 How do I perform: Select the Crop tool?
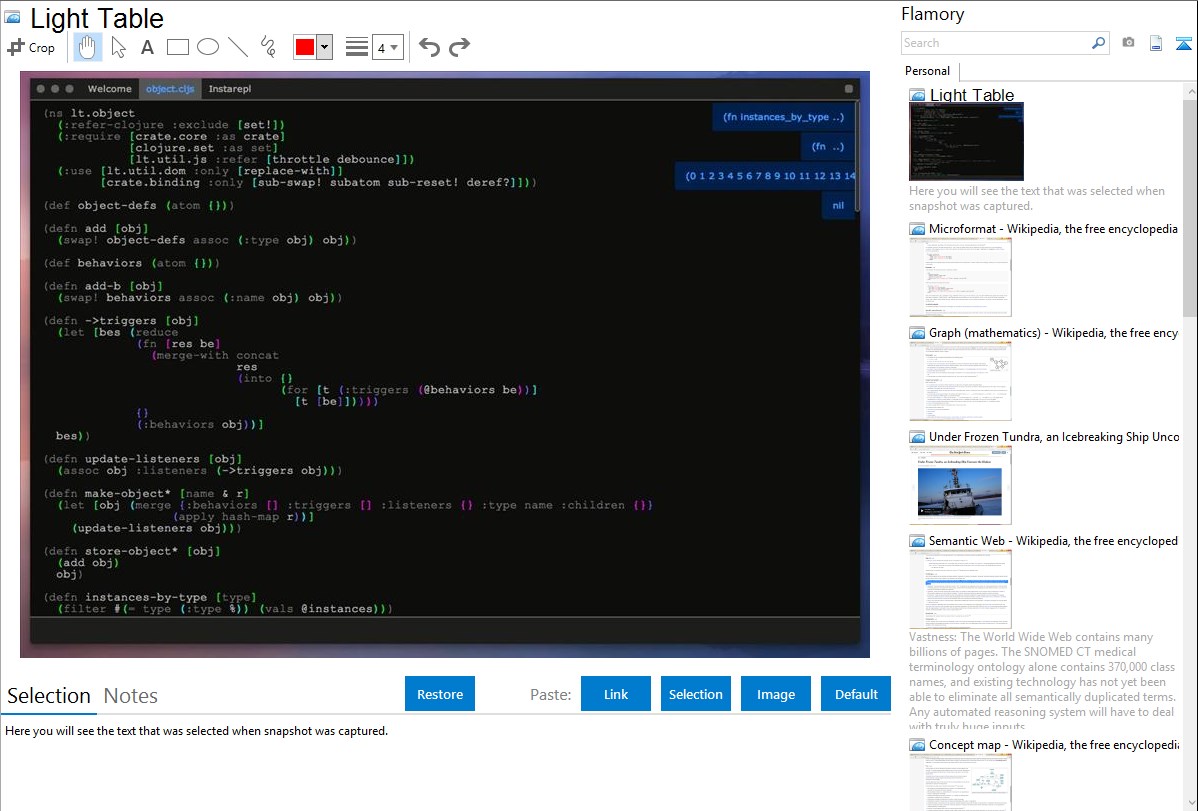click(31, 47)
